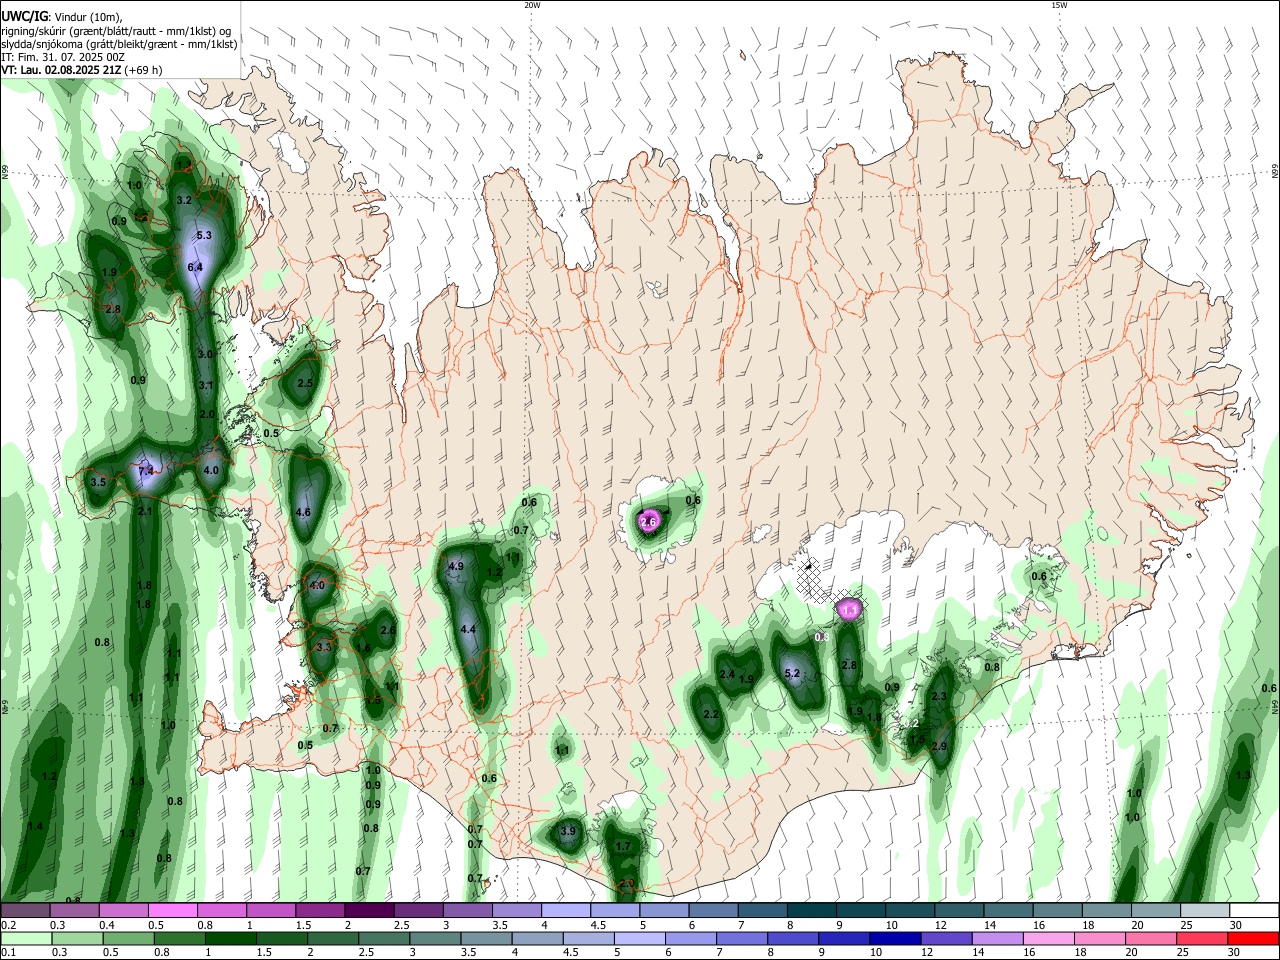Click the 5.3 precipitation value
Screen dimensions: 1280x960
click(x=204, y=235)
